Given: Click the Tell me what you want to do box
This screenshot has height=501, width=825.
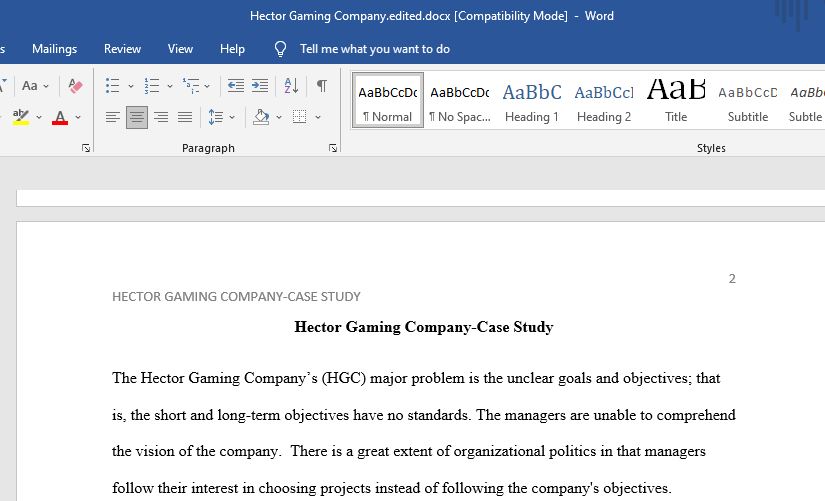Looking at the screenshot, I should 375,49.
